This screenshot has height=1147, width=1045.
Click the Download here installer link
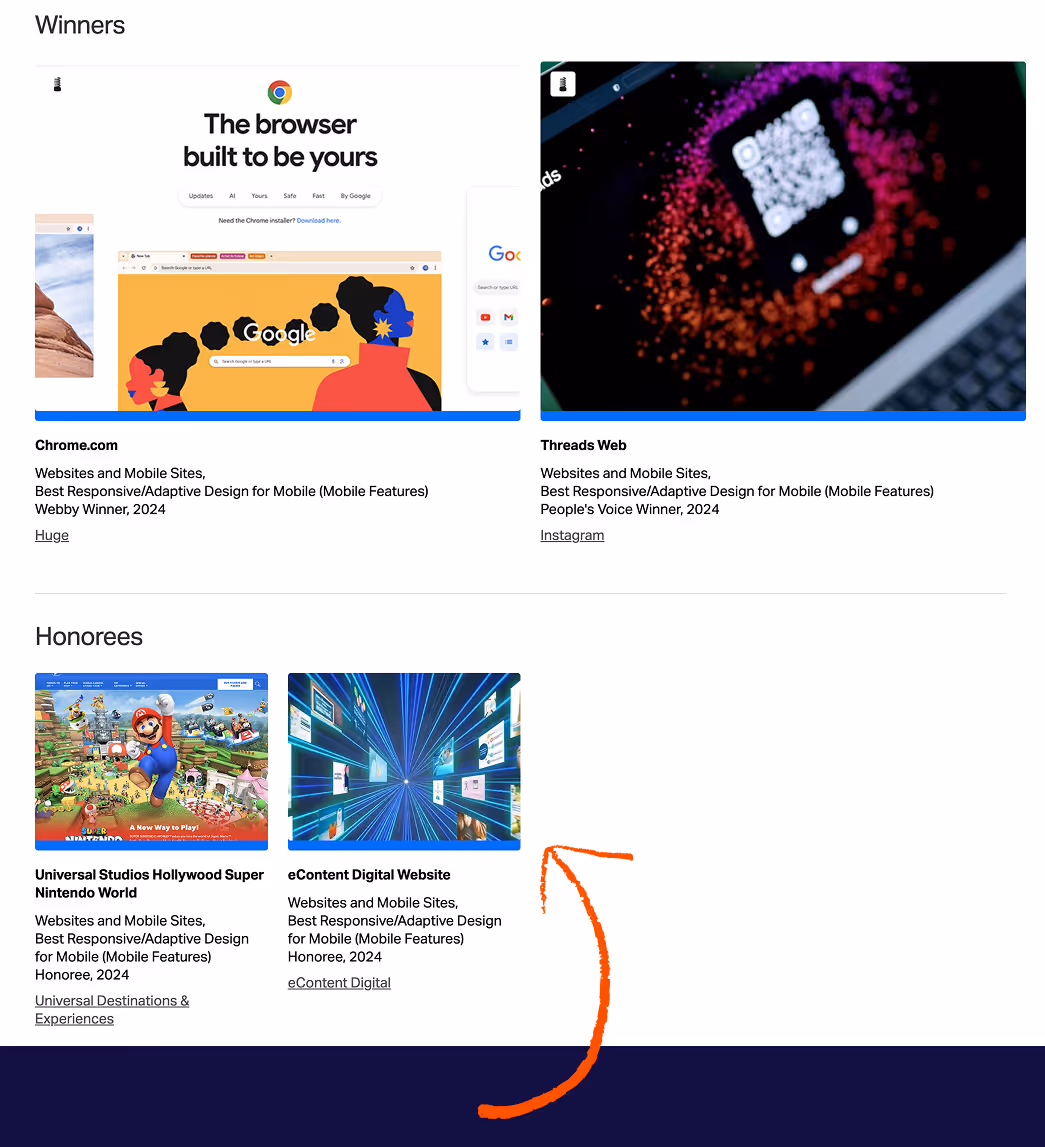(318, 220)
